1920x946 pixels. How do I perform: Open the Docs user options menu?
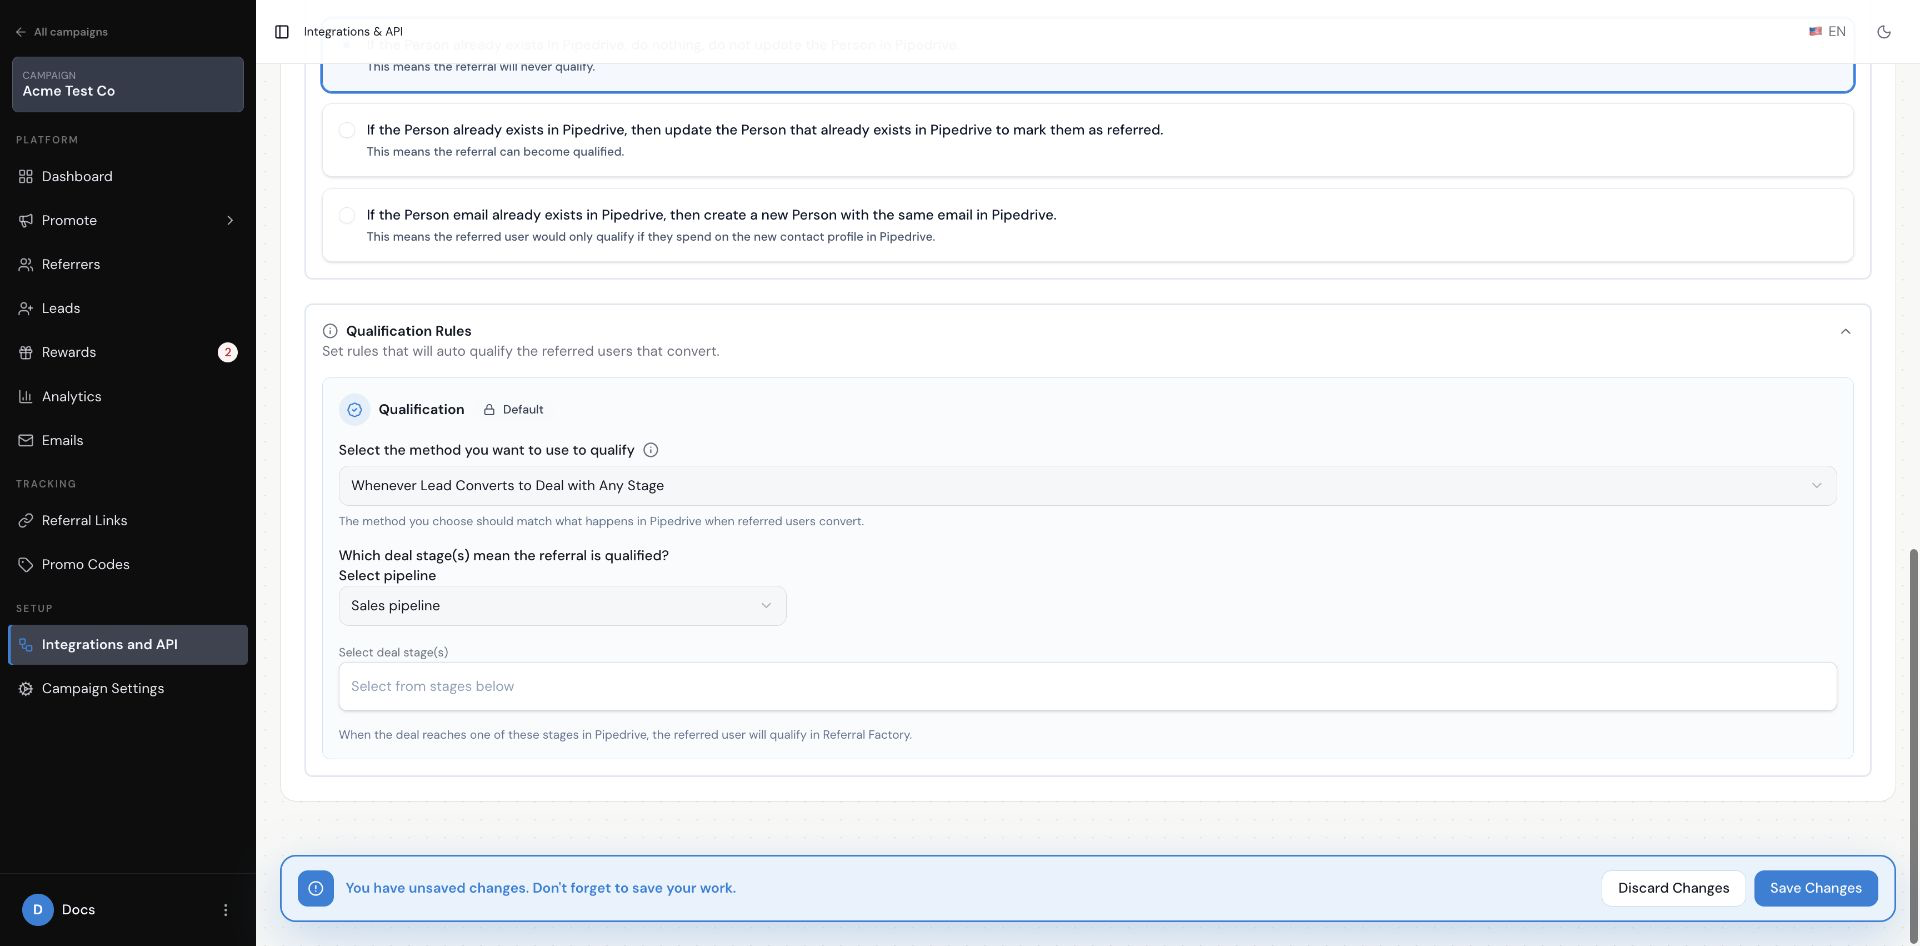(x=225, y=910)
